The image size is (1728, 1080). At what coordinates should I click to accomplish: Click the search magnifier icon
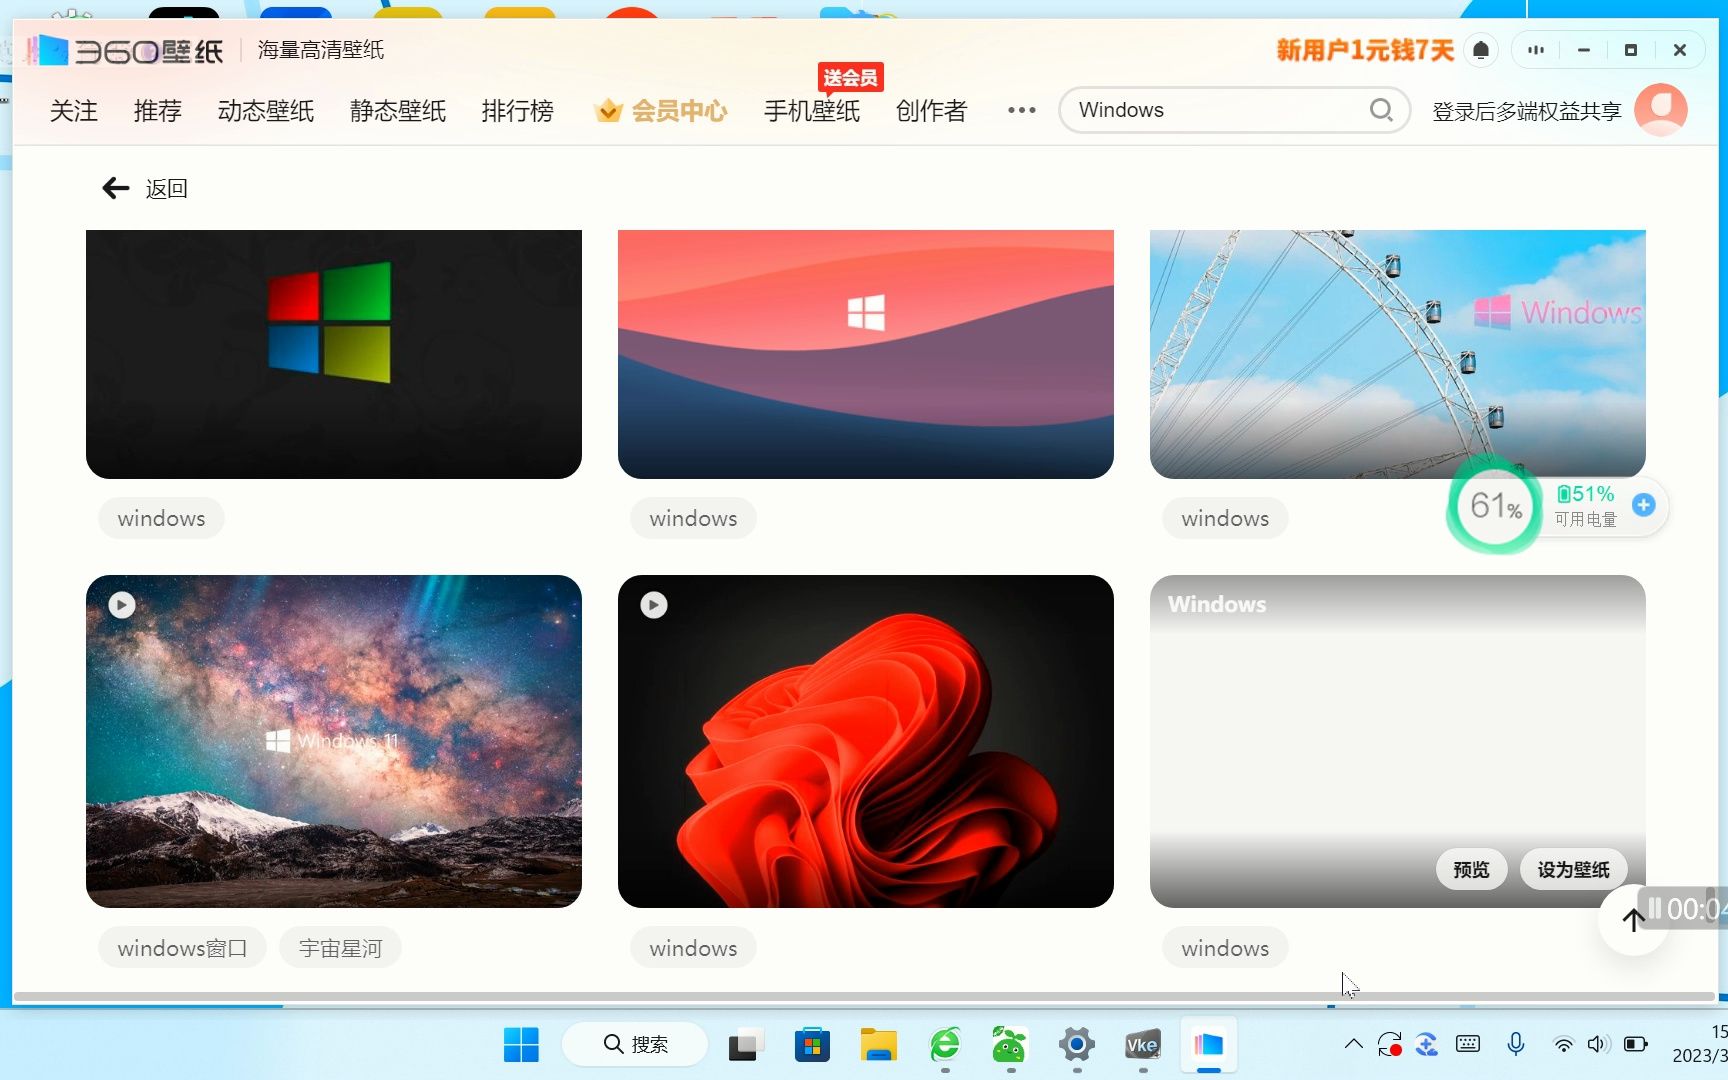click(x=1381, y=110)
